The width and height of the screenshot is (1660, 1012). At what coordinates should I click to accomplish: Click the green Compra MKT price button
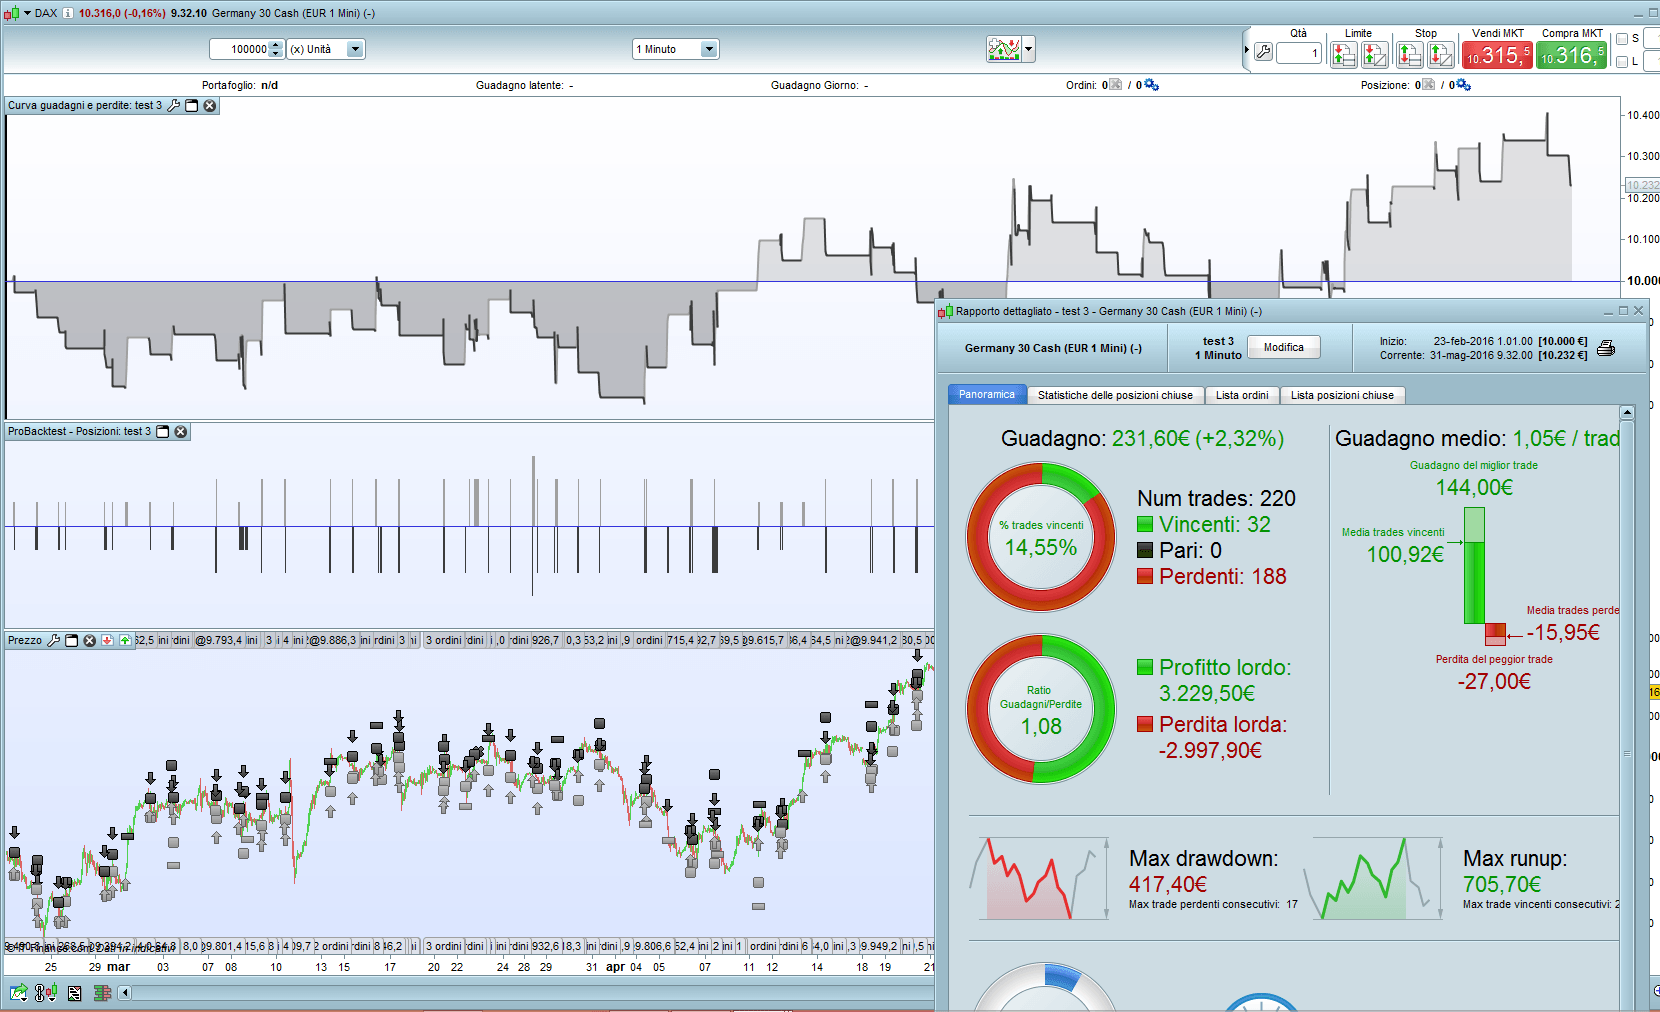click(x=1571, y=55)
